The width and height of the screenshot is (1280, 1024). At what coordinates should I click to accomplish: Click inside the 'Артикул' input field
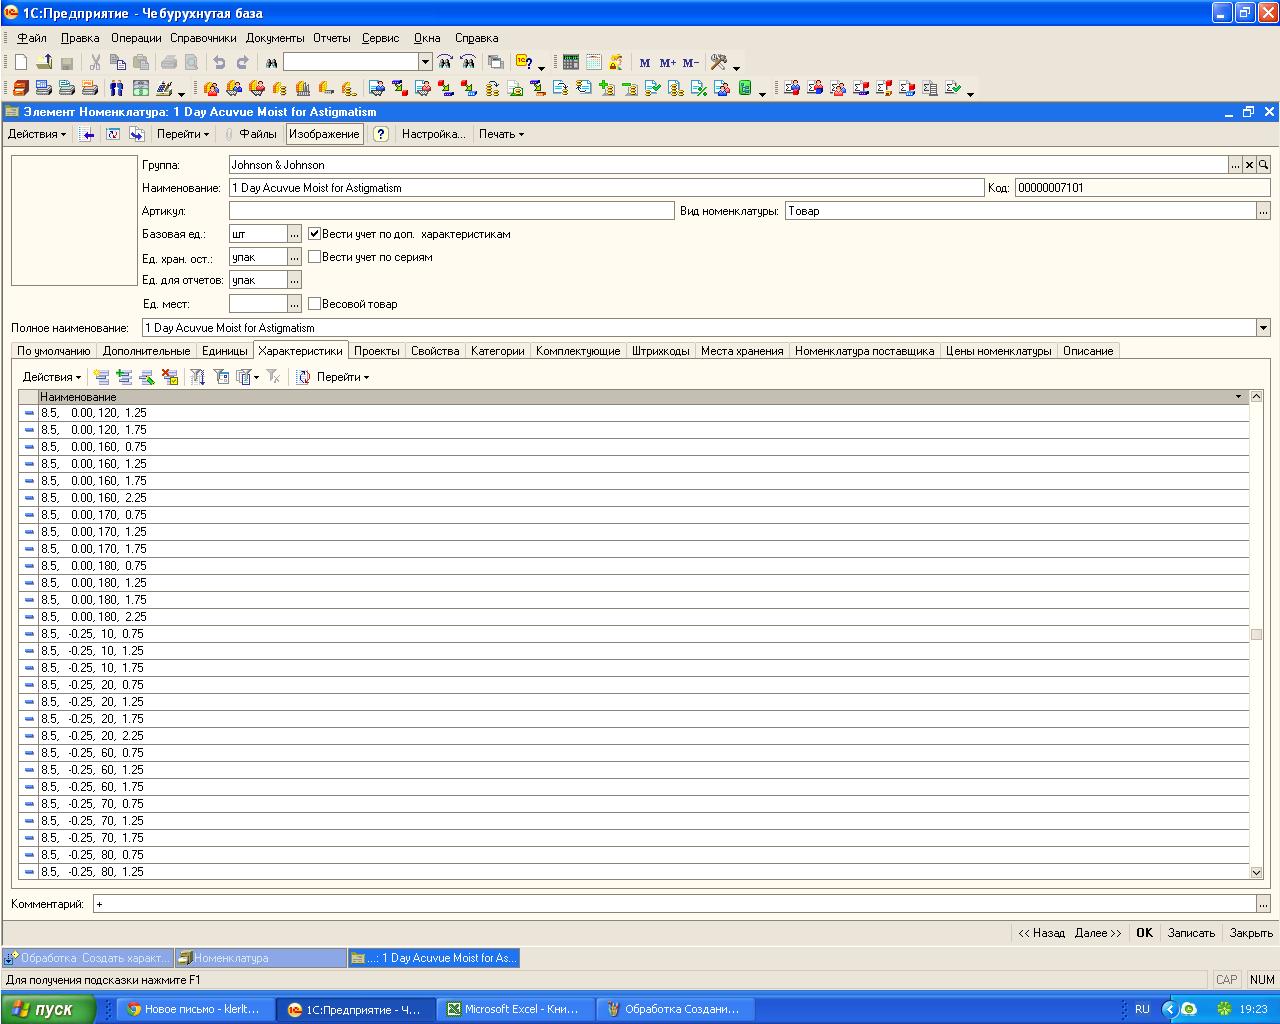(x=451, y=211)
